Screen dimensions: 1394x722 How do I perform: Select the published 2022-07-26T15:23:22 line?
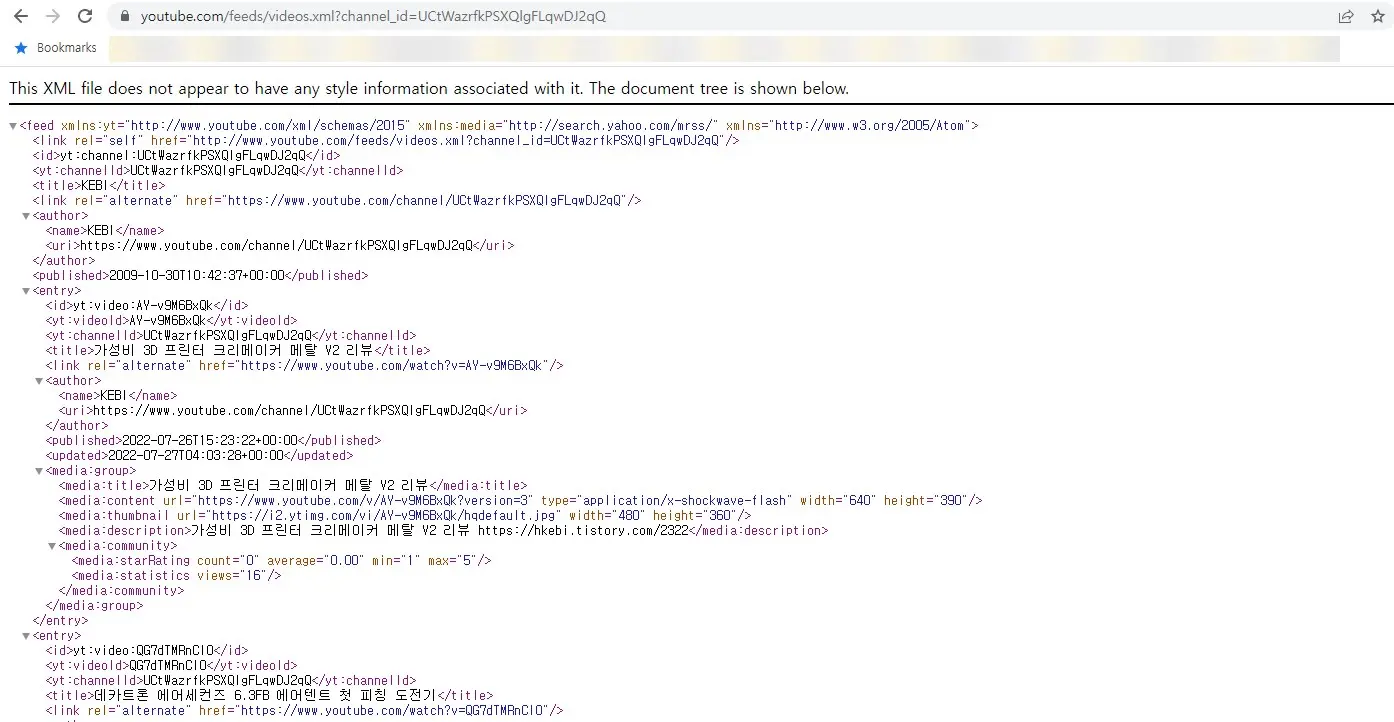point(213,441)
